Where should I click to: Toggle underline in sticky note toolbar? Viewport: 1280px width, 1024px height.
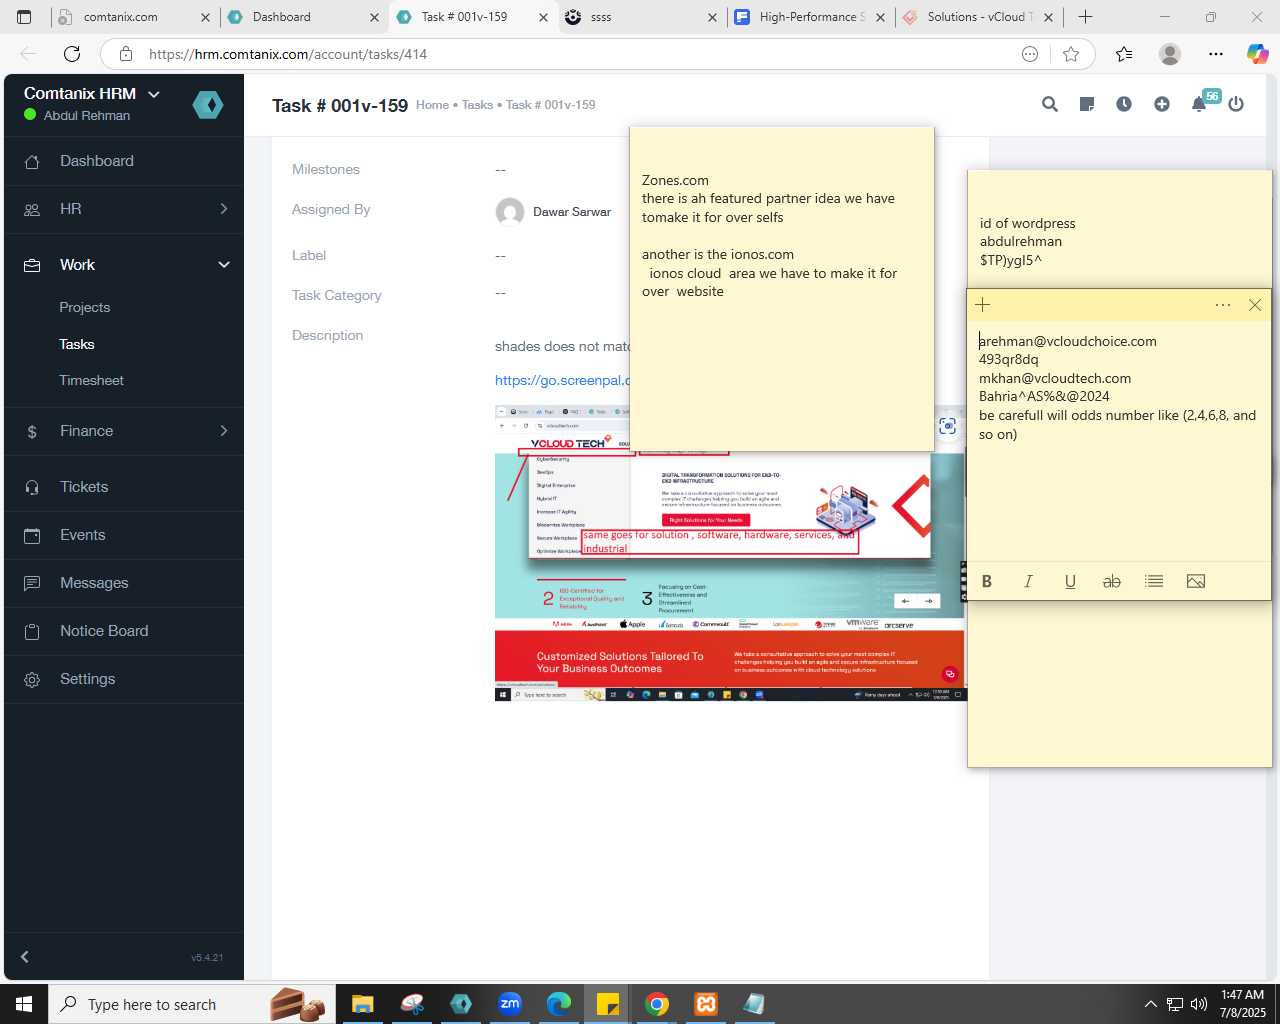pos(1070,581)
